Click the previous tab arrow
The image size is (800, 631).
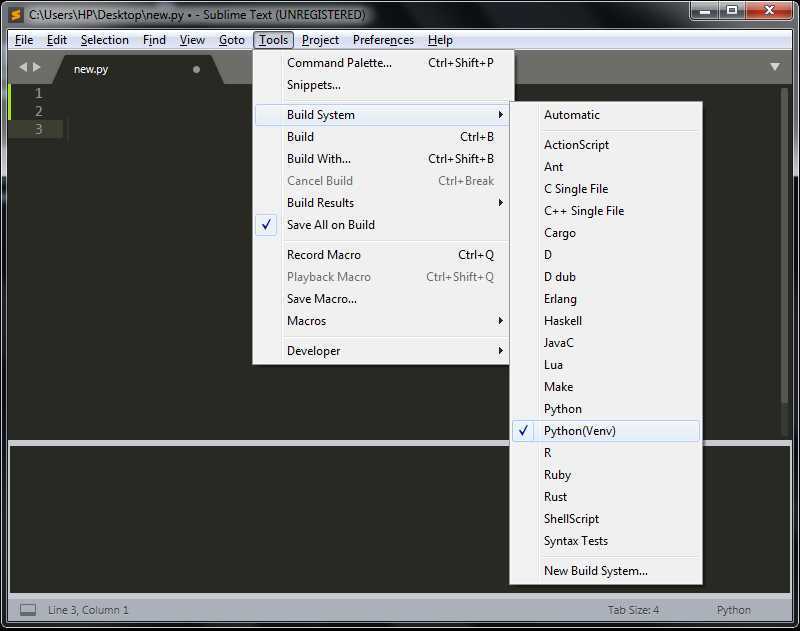pos(23,67)
